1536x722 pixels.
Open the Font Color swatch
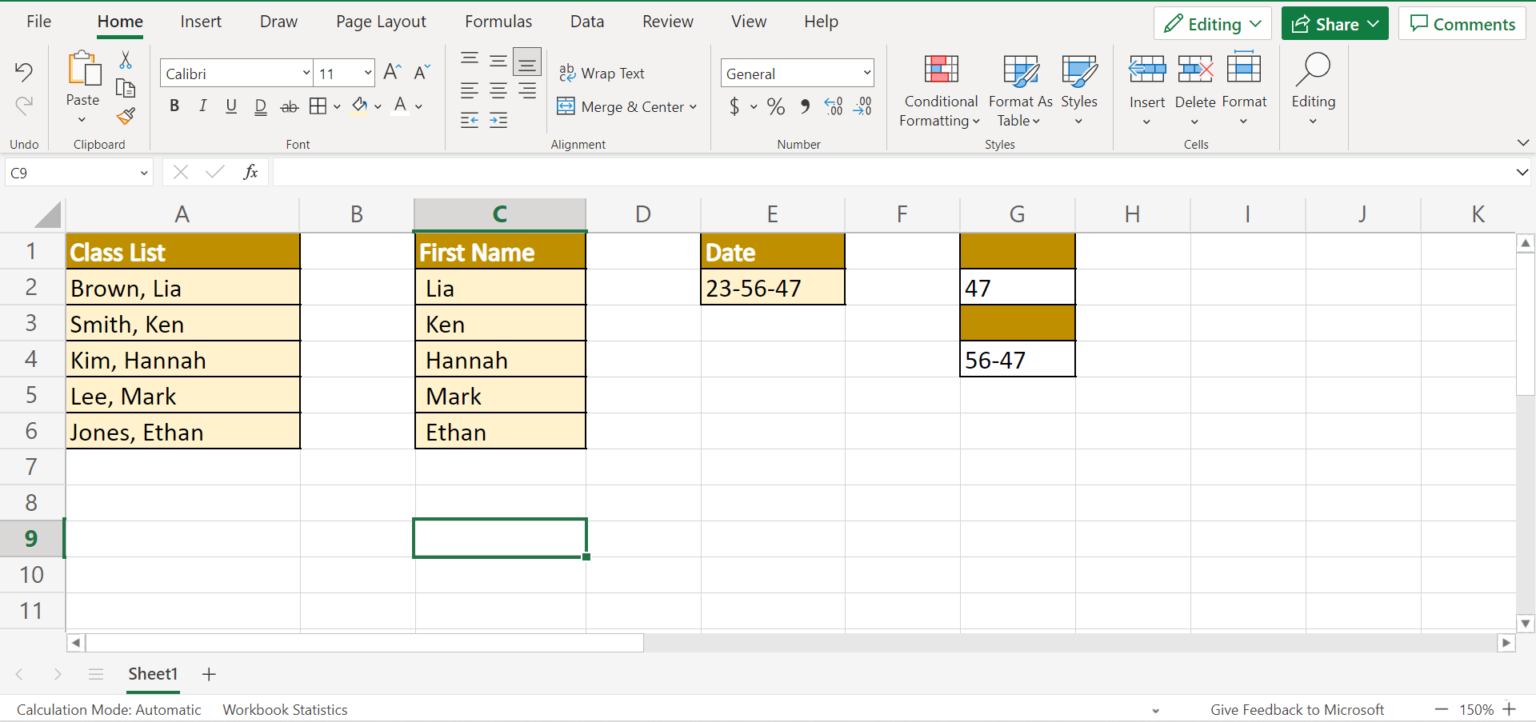(398, 106)
